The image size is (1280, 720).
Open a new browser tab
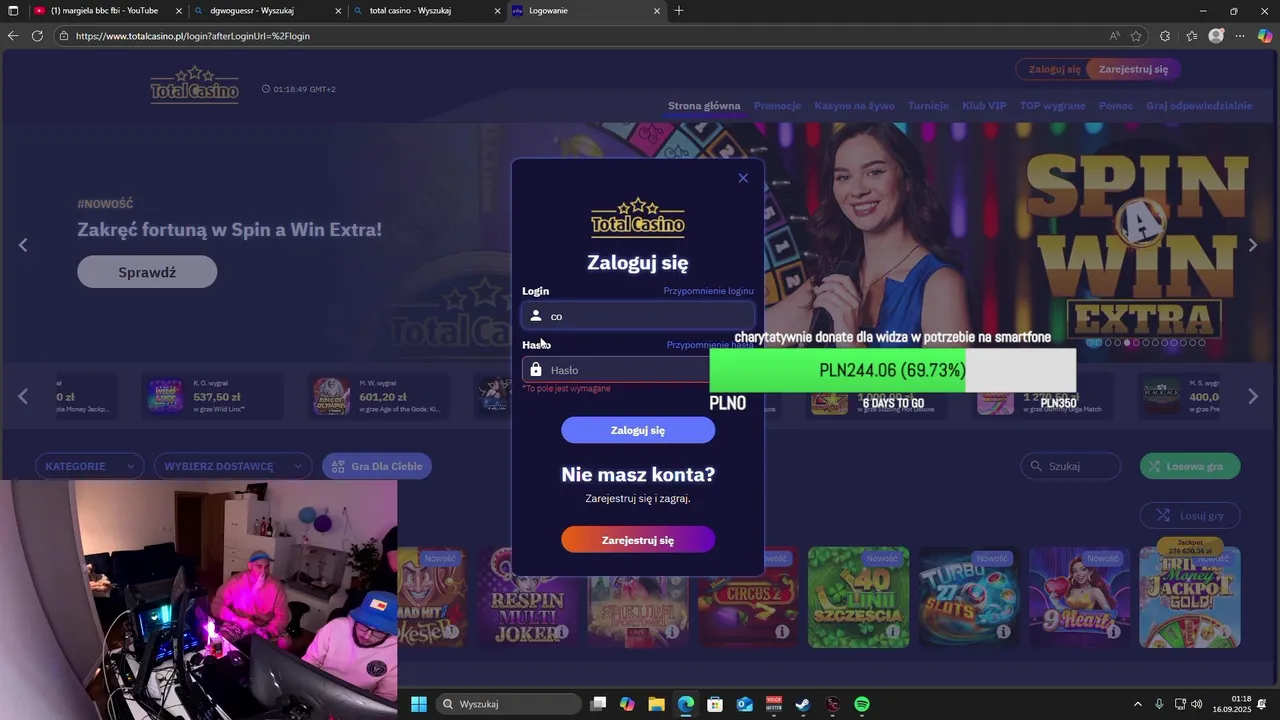[x=679, y=11]
